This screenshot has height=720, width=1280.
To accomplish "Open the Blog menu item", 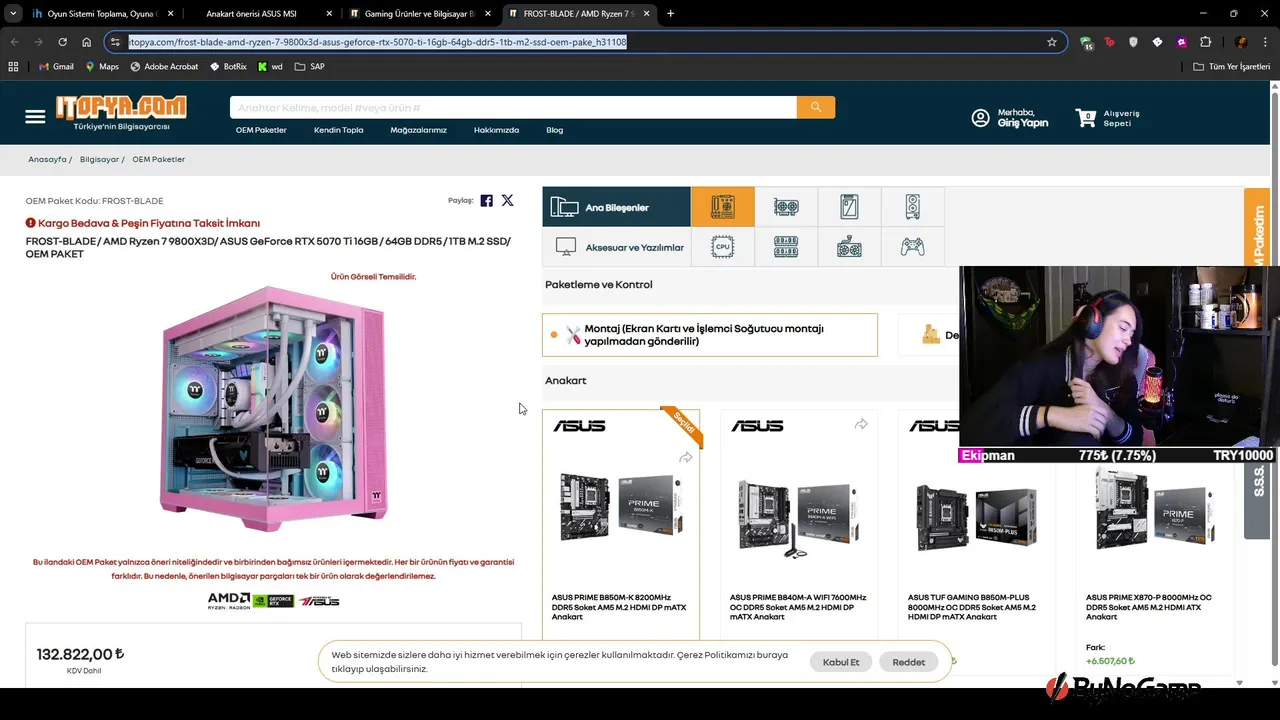I will (x=554, y=130).
